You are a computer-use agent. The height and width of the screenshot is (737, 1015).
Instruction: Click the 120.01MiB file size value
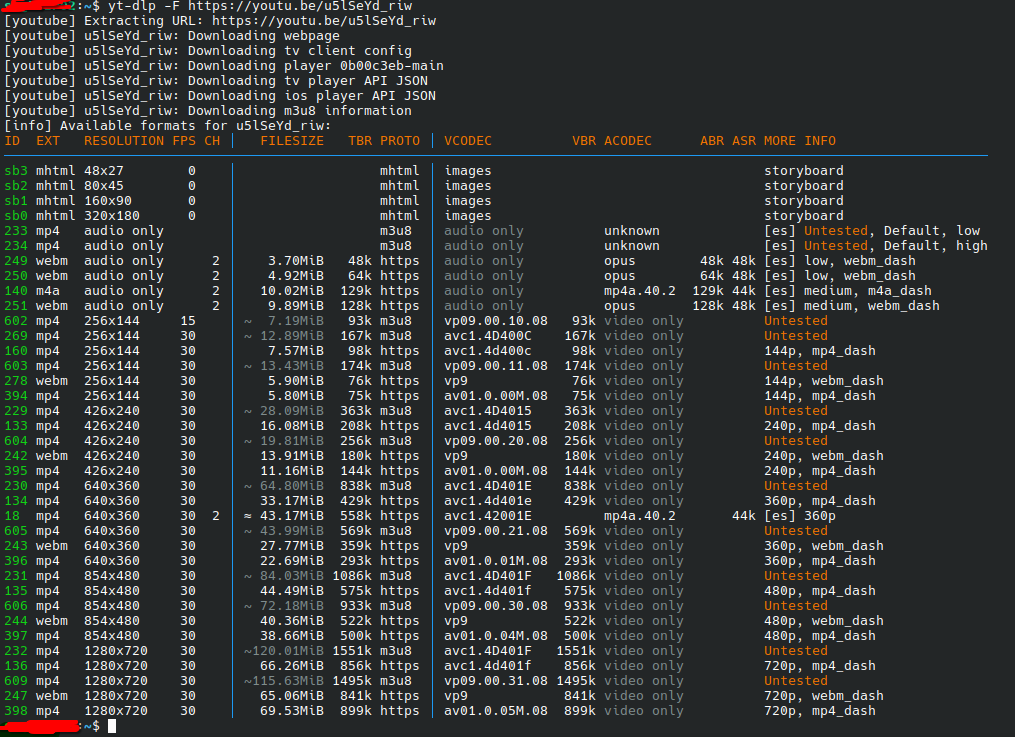click(x=292, y=651)
